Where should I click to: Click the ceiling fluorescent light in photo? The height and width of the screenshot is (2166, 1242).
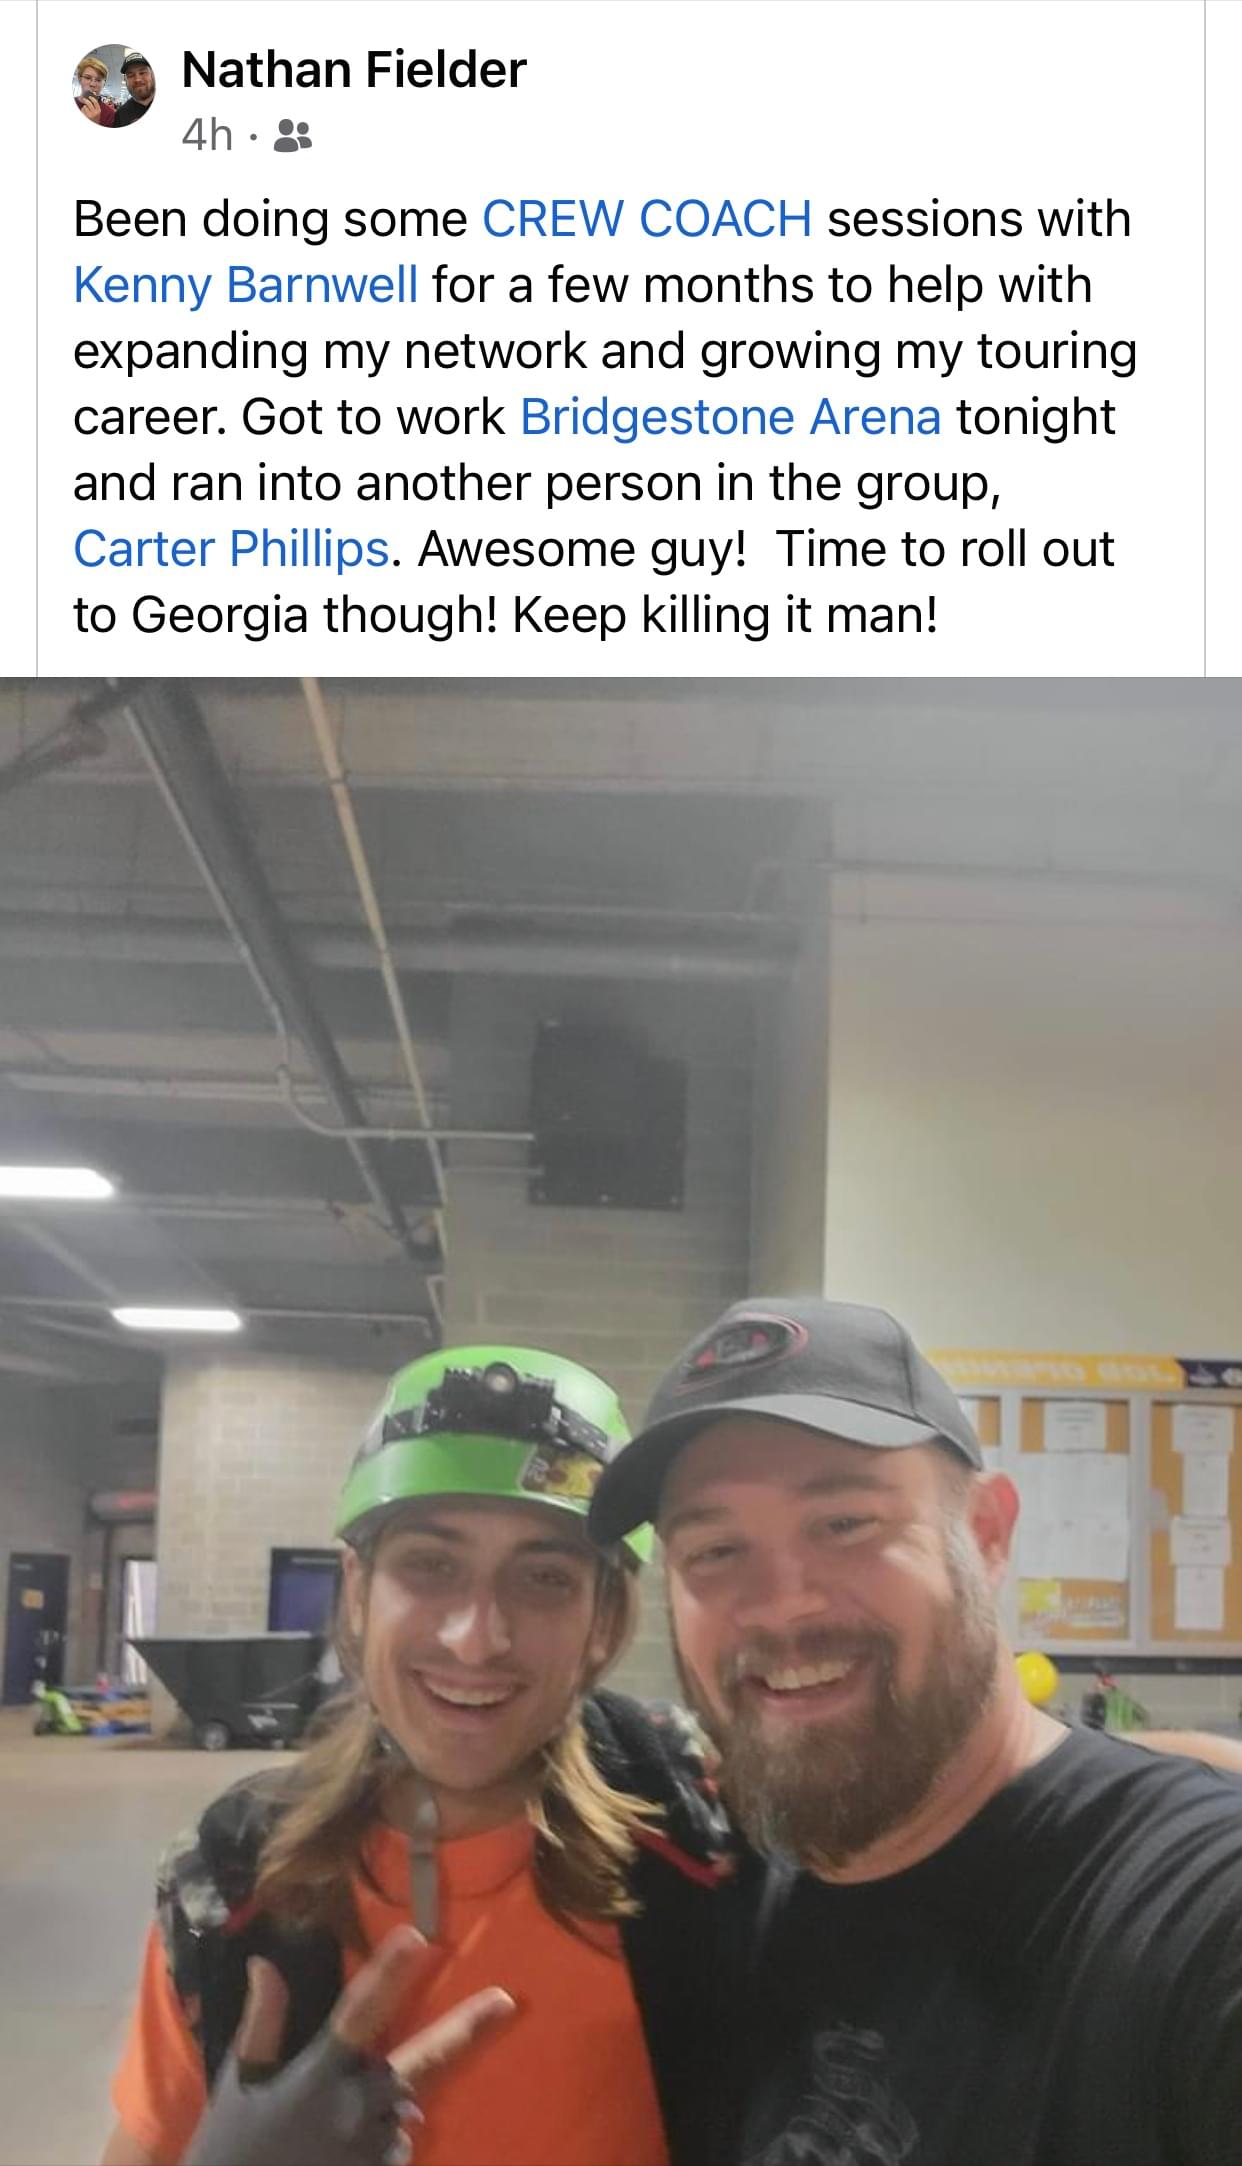(x=57, y=1183)
